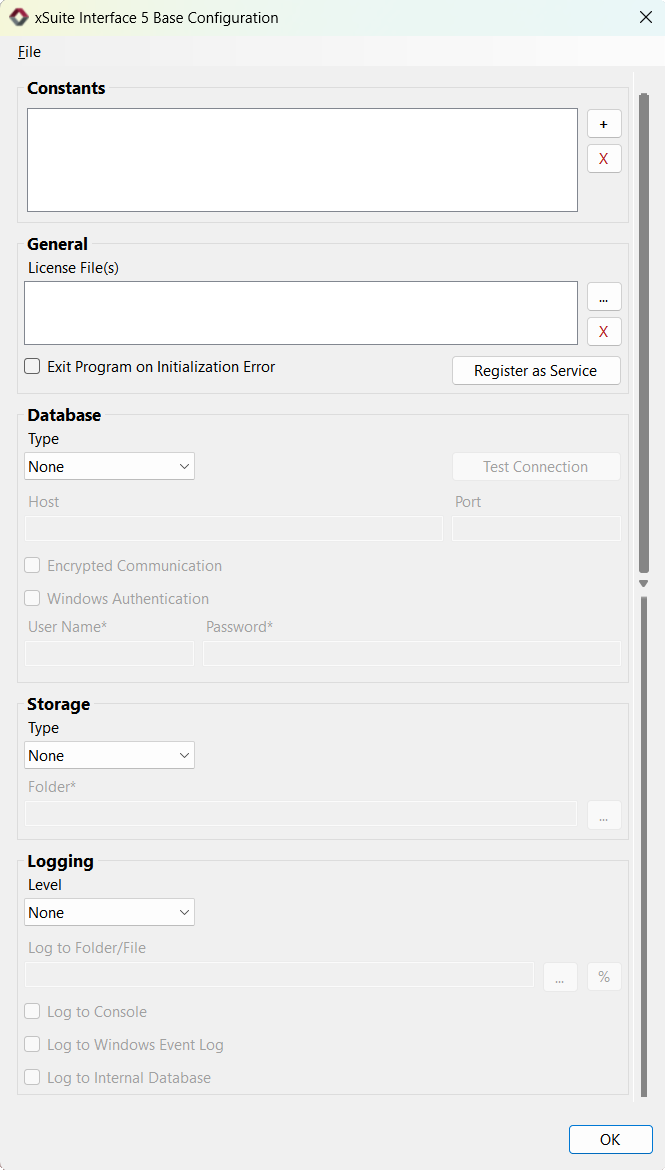The image size is (665, 1170).
Task: Open the File menu
Action: [29, 51]
